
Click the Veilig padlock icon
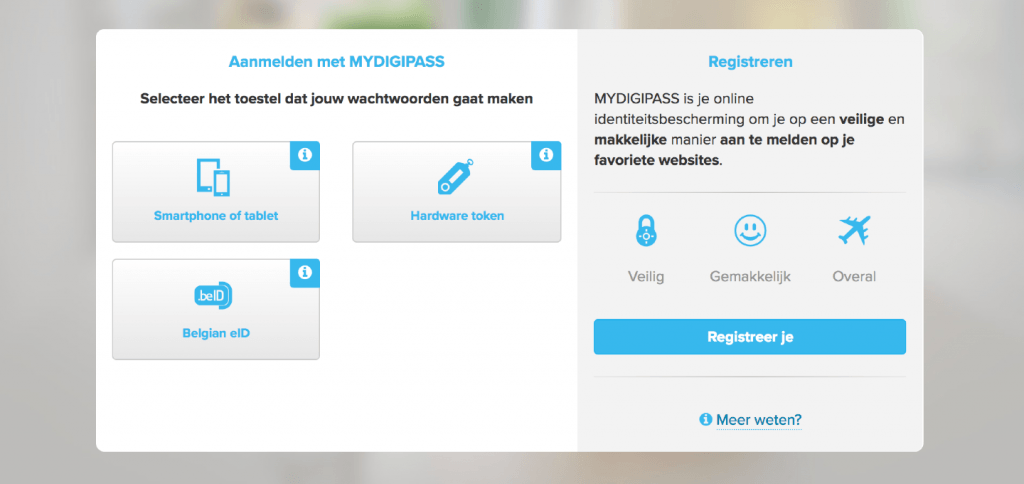[645, 231]
